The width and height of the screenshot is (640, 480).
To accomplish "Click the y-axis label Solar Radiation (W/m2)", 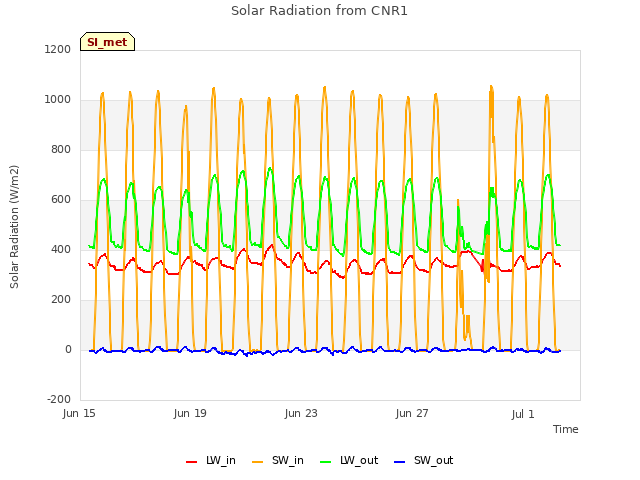I will (x=14, y=227).
